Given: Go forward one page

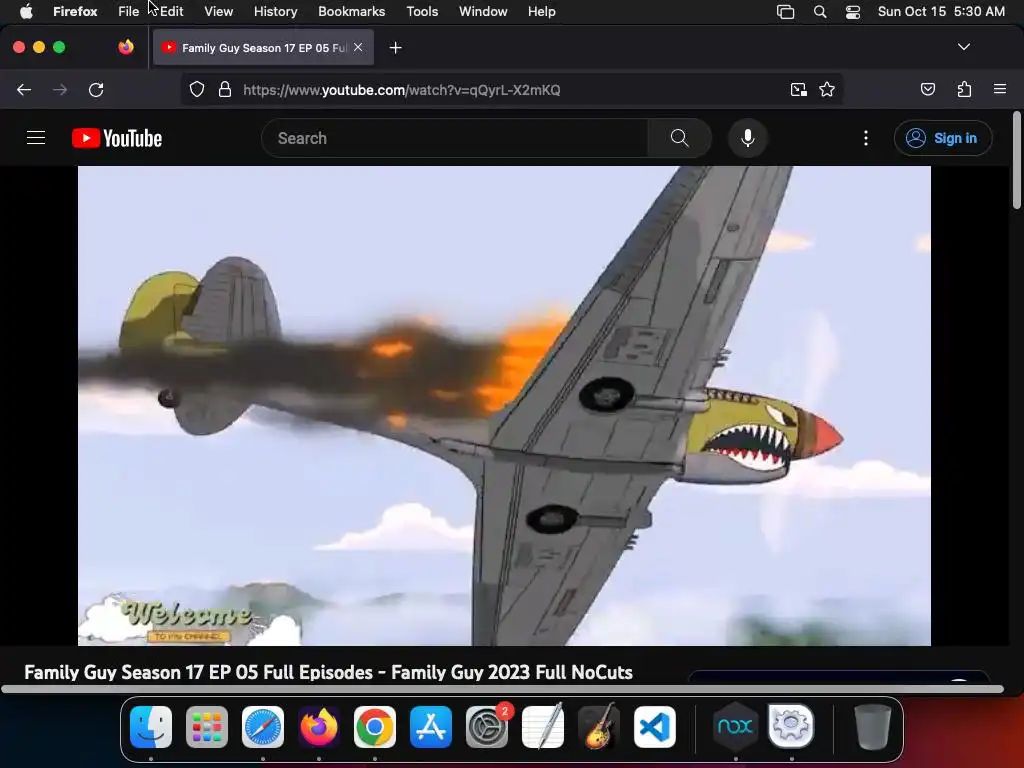Looking at the screenshot, I should click(60, 89).
